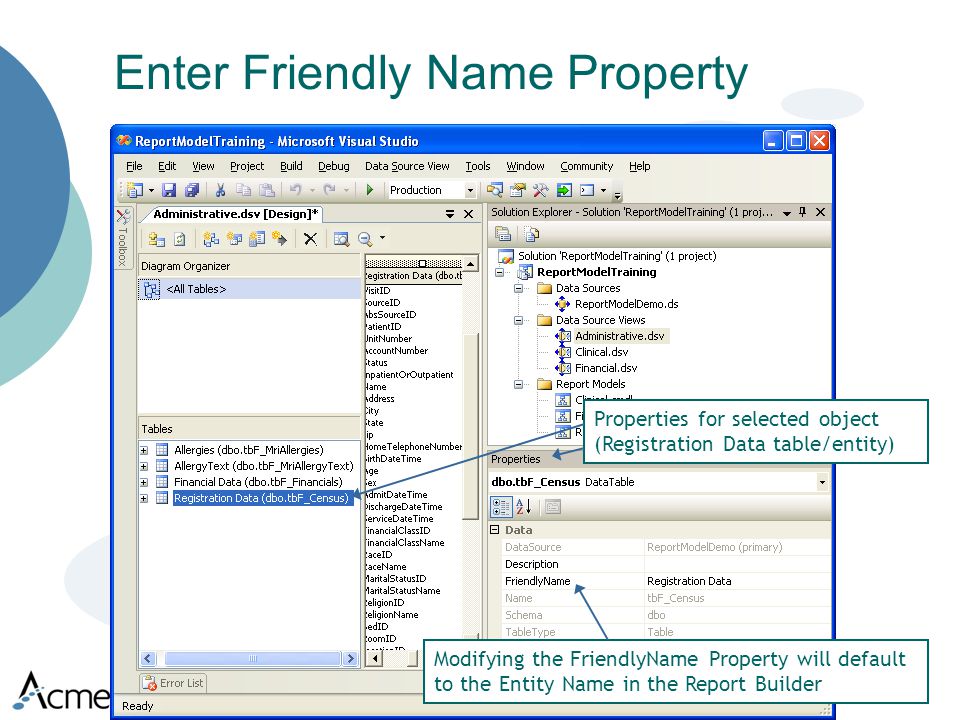This screenshot has width=960, height=720.
Task: Open the Zoom level dropdown arrow
Action: [x=383, y=238]
